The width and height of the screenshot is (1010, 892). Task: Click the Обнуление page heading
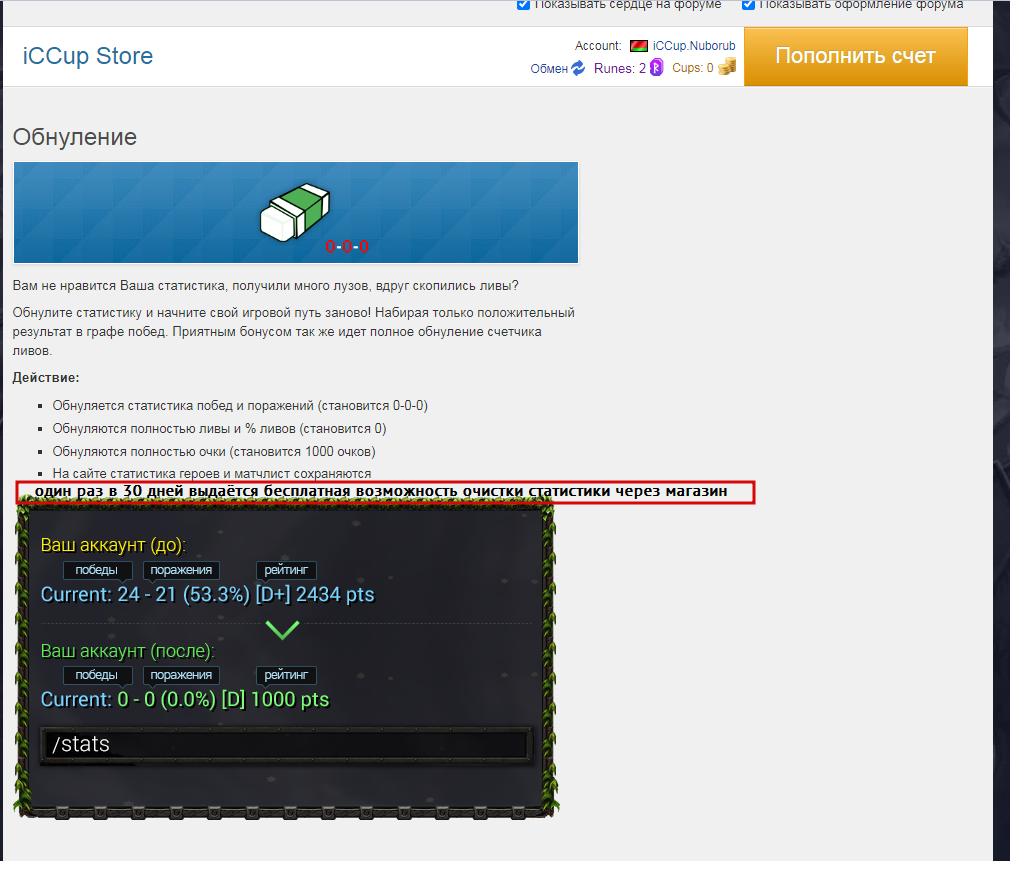tap(75, 137)
